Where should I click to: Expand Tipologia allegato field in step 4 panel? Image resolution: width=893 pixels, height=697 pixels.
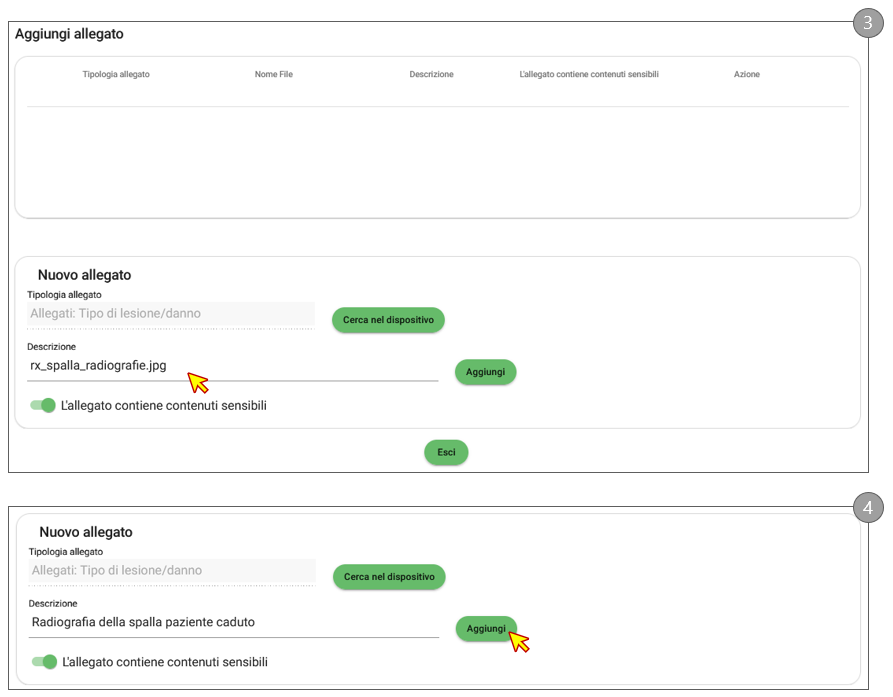(172, 571)
